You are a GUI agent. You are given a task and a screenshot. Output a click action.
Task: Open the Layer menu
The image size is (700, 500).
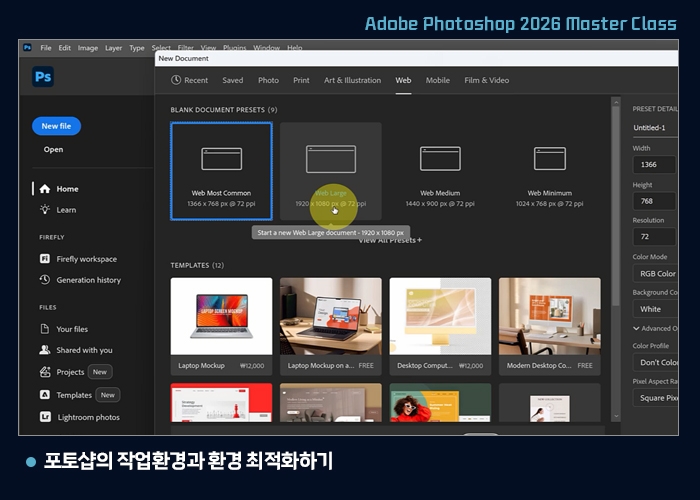pyautogui.click(x=113, y=48)
